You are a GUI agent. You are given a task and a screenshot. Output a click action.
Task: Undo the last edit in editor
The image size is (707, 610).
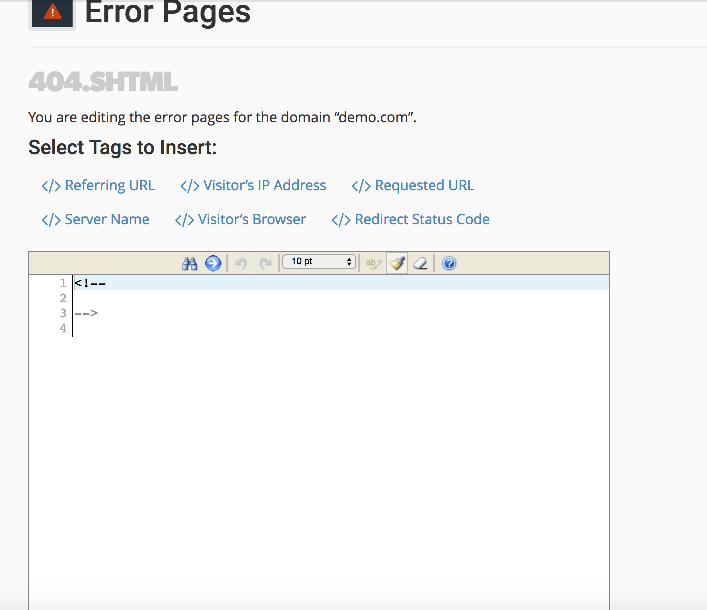coord(241,263)
